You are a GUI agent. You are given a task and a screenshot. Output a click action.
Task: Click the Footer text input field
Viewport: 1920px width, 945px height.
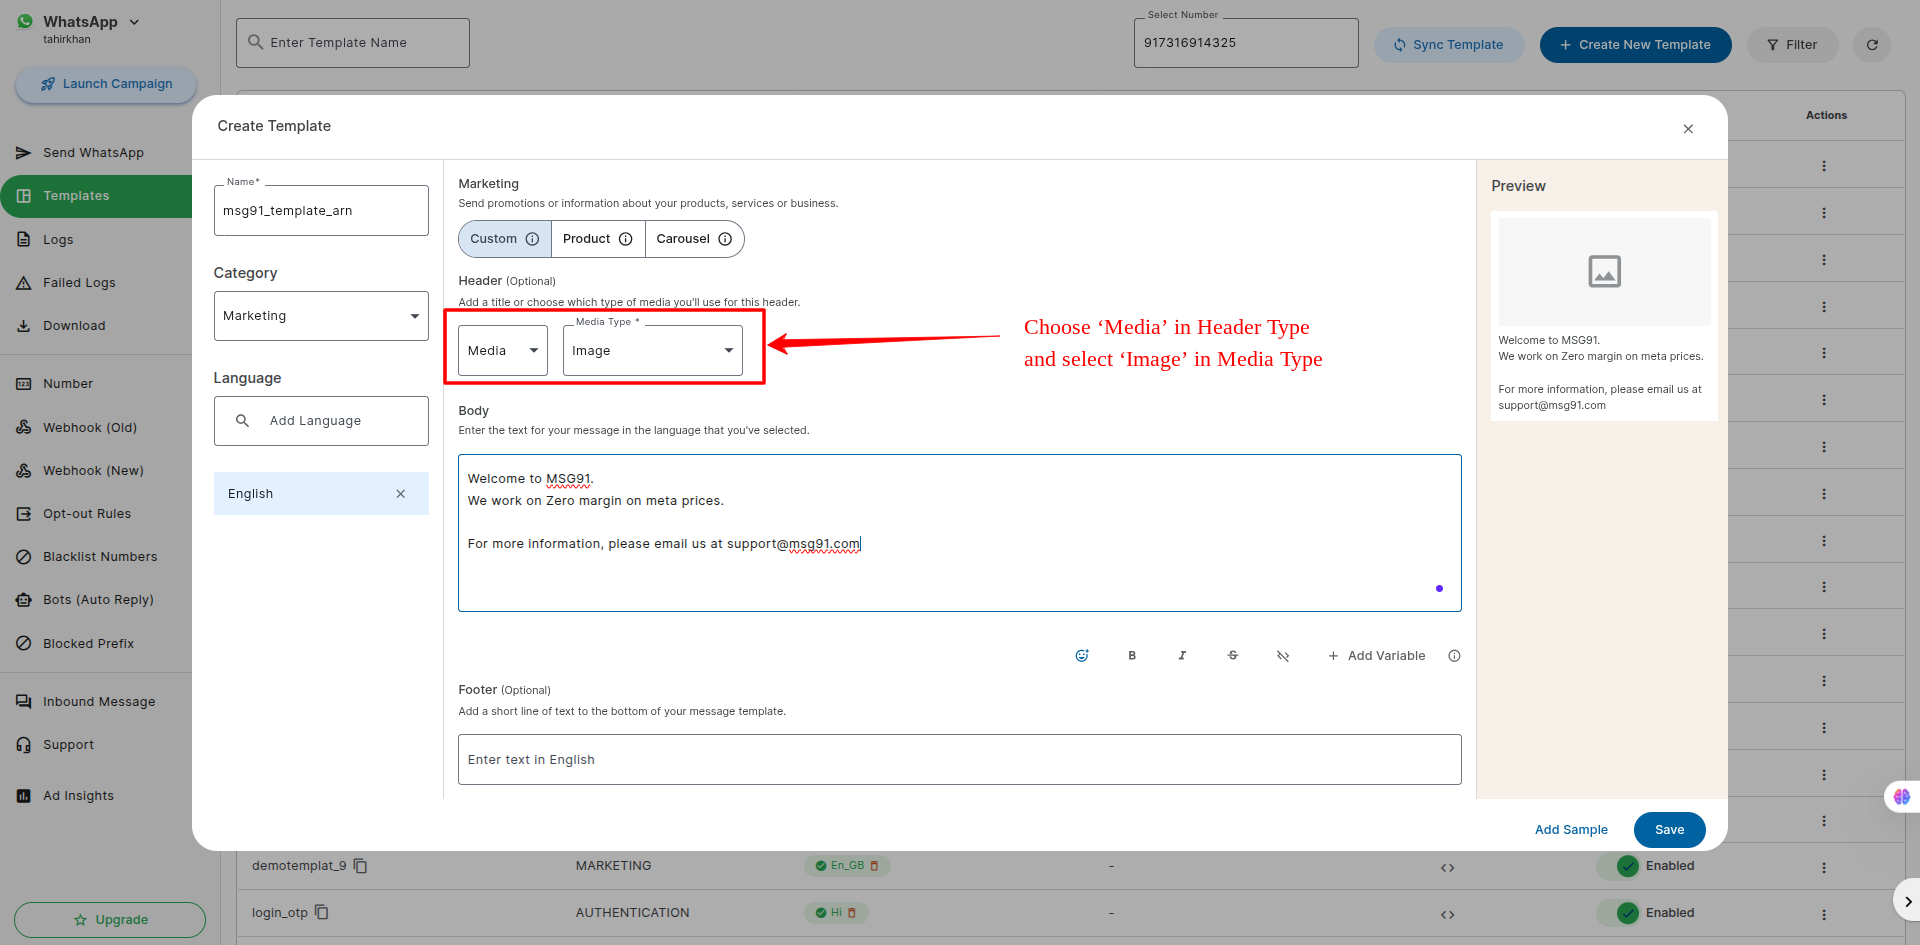pos(959,760)
